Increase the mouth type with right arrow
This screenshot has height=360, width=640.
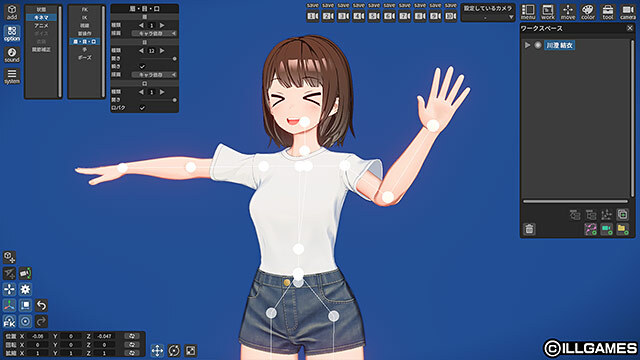point(162,92)
